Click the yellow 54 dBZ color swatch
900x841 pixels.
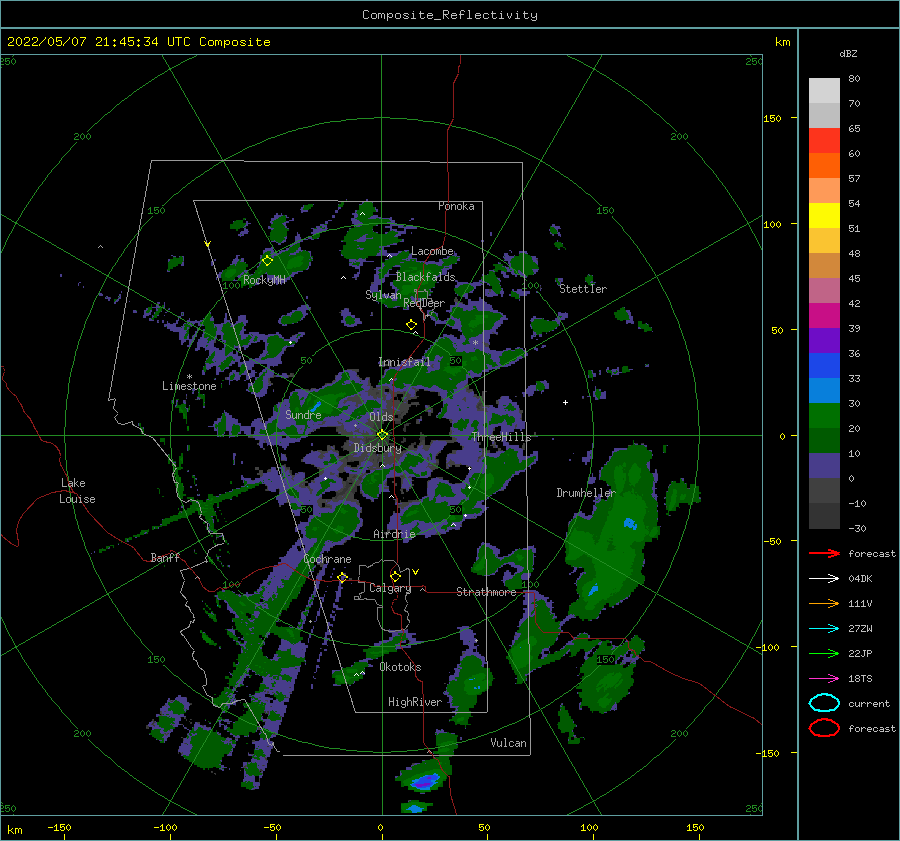pos(824,215)
